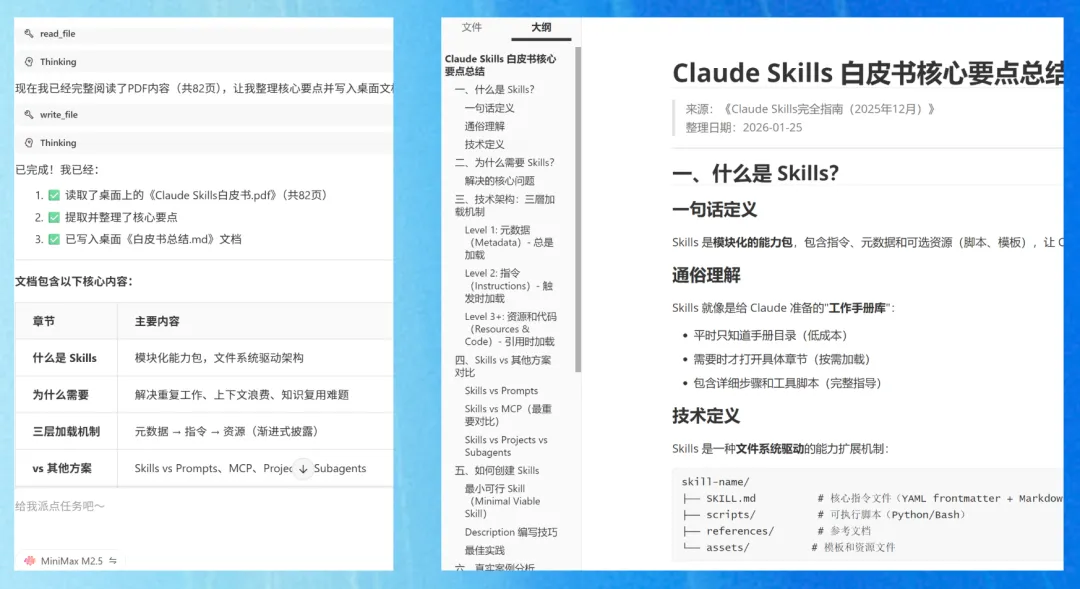Jump to outline item Skills vs Prompts
The height and width of the screenshot is (589, 1080).
[501, 391]
